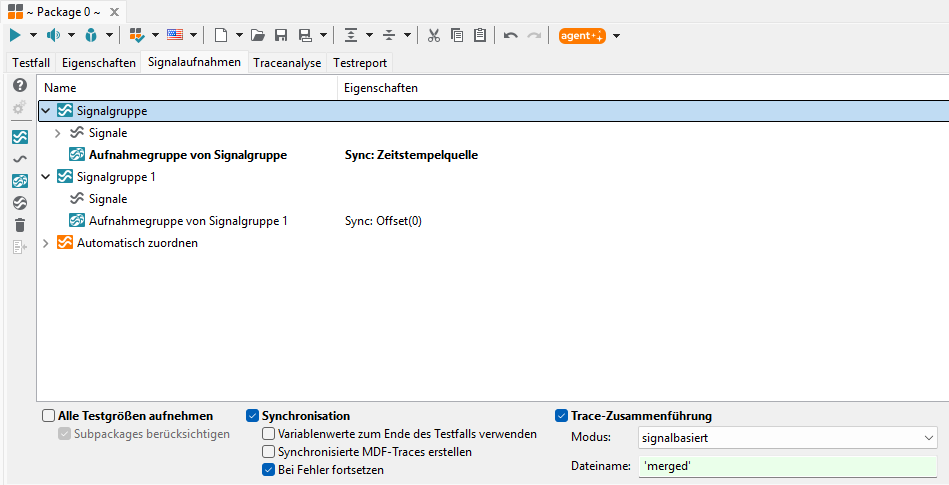Click the add signal group sidebar icon

[20, 137]
